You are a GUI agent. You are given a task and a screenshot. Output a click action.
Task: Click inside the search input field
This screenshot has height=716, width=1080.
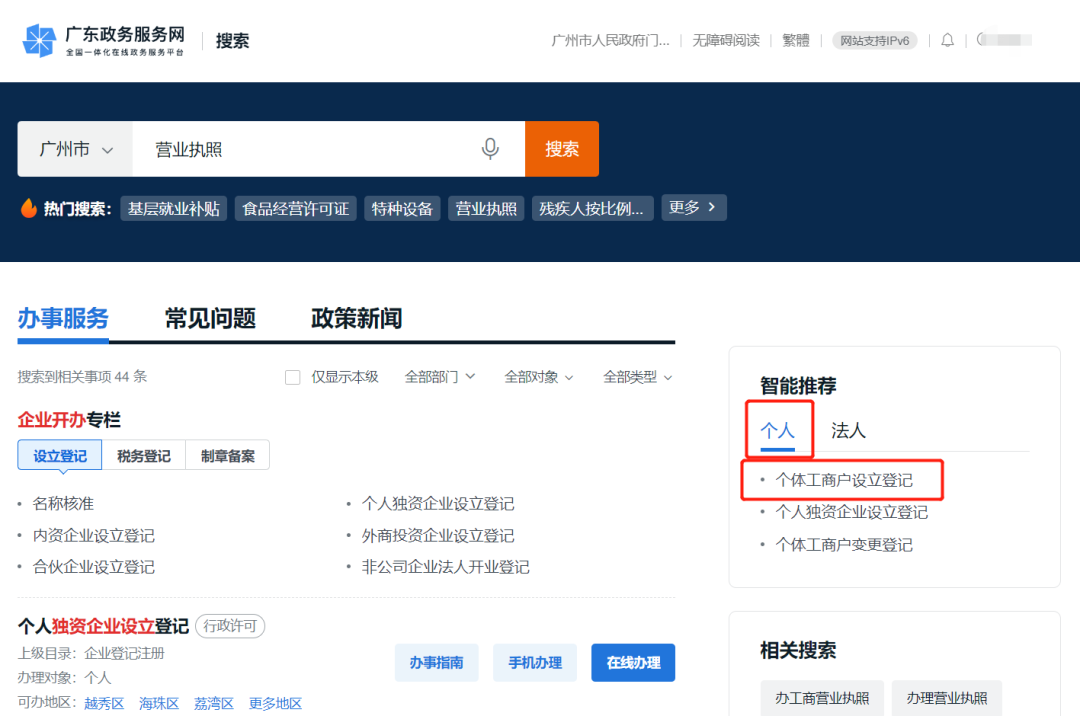point(300,148)
